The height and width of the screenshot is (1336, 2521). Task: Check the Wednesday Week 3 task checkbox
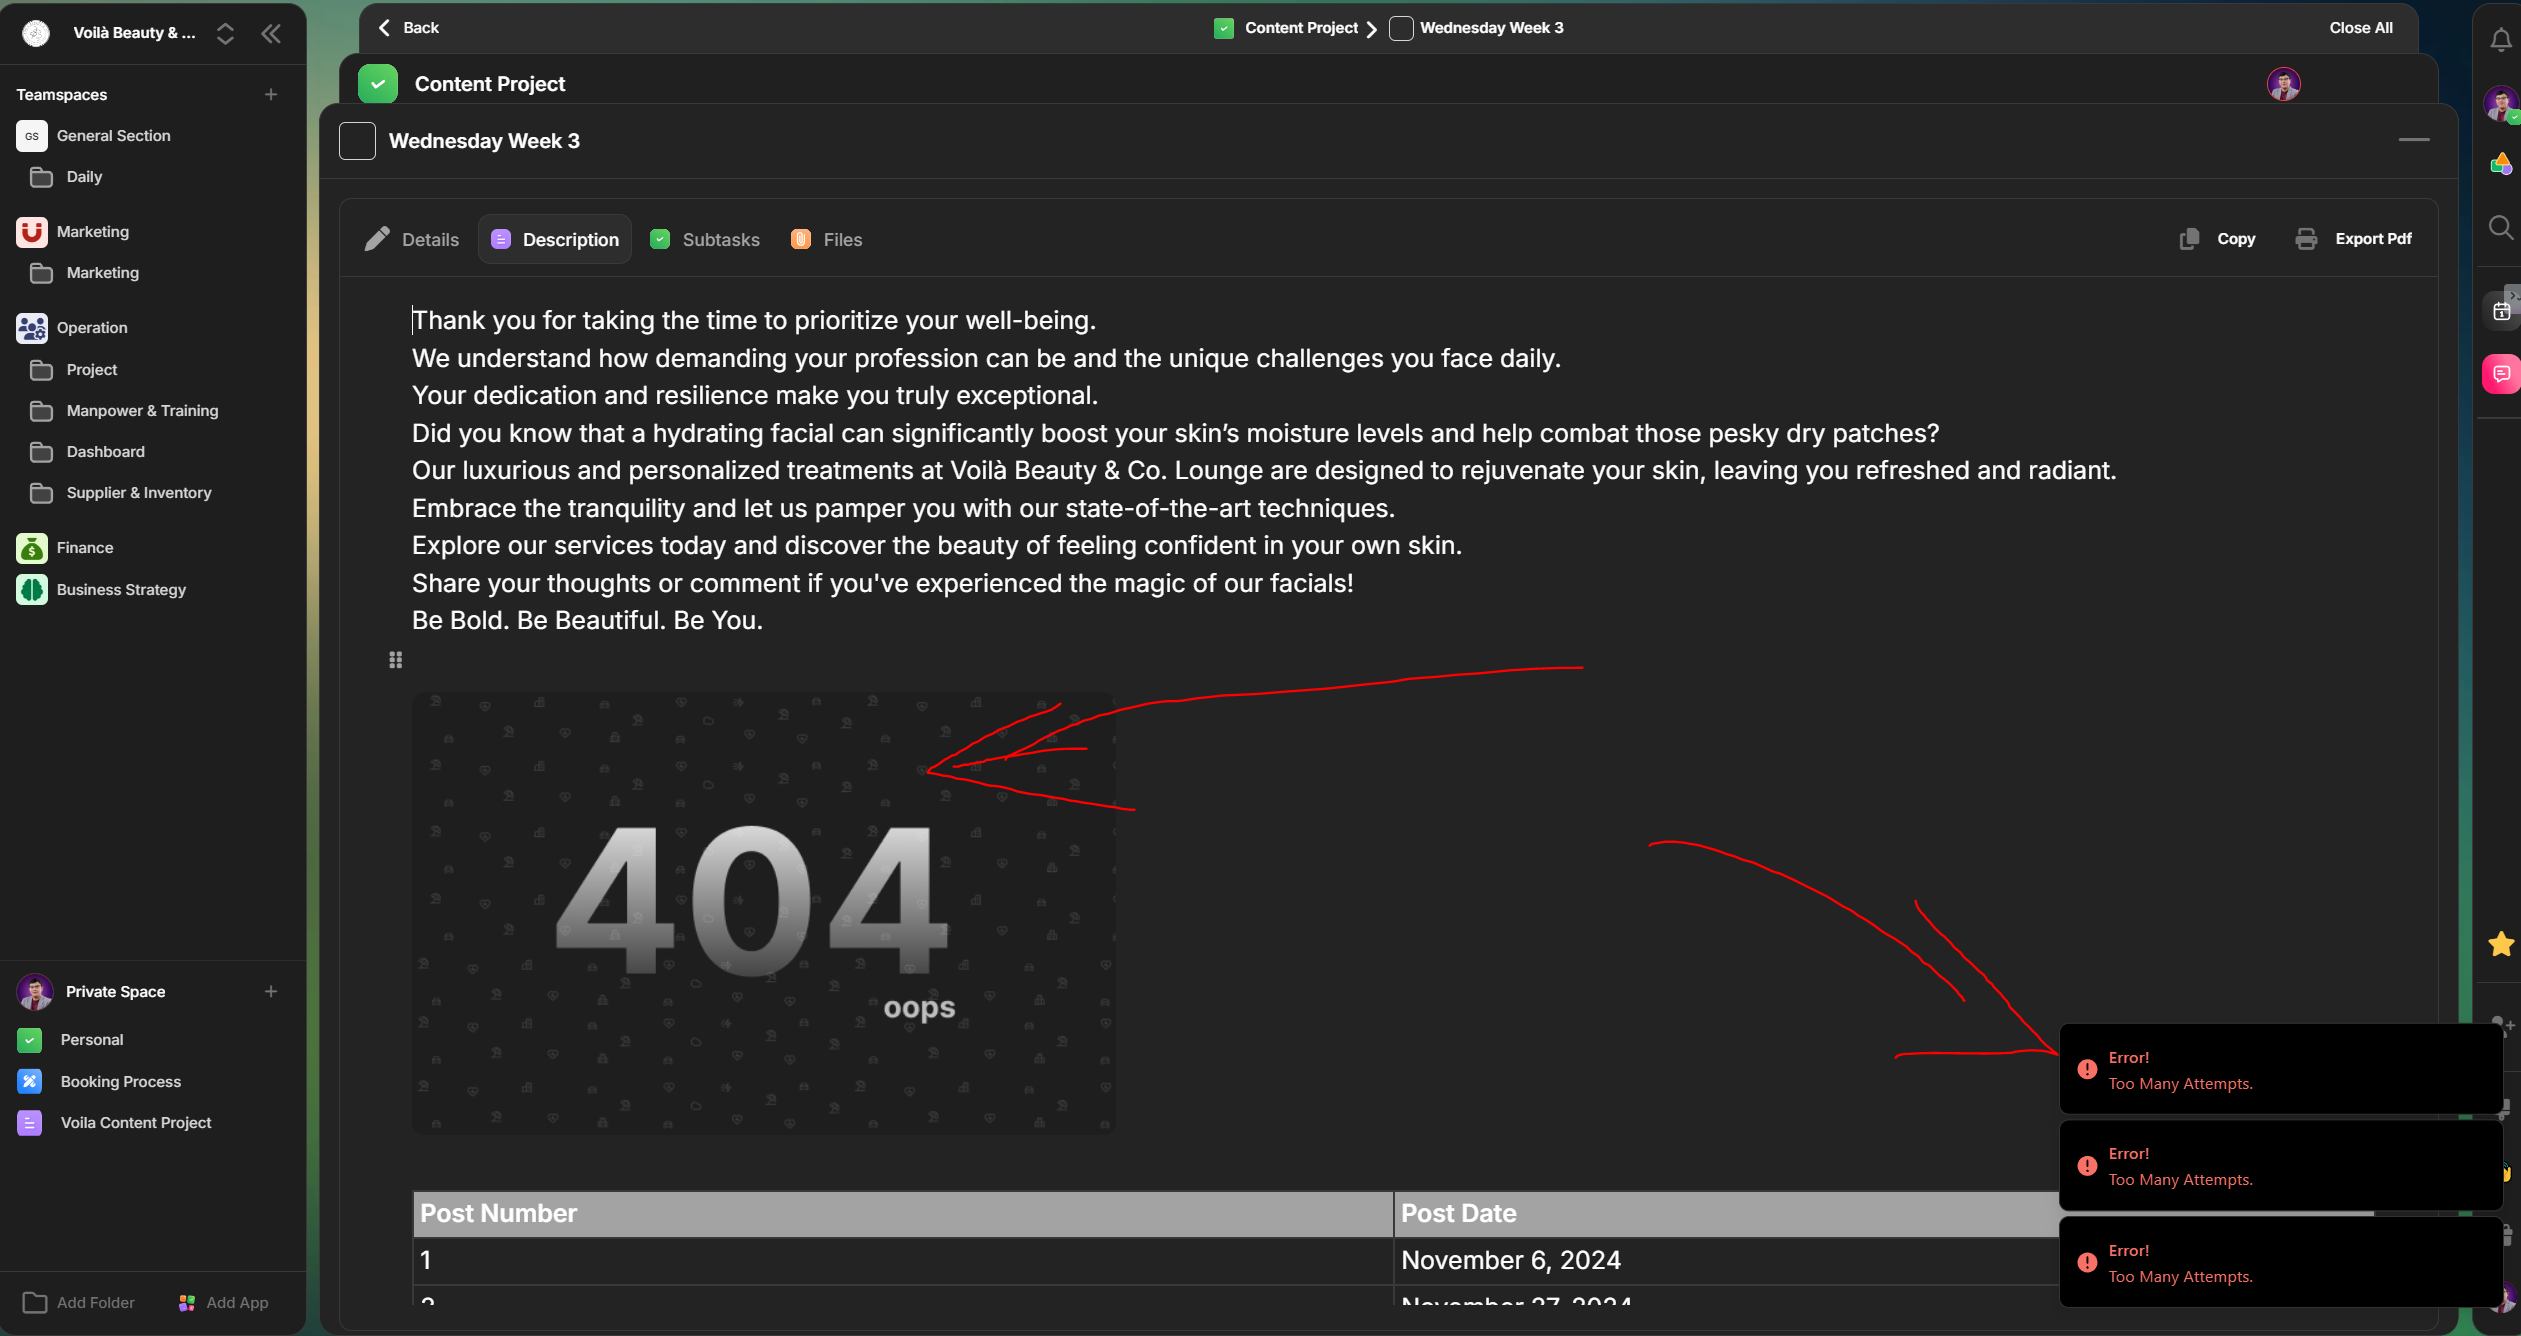(x=357, y=141)
